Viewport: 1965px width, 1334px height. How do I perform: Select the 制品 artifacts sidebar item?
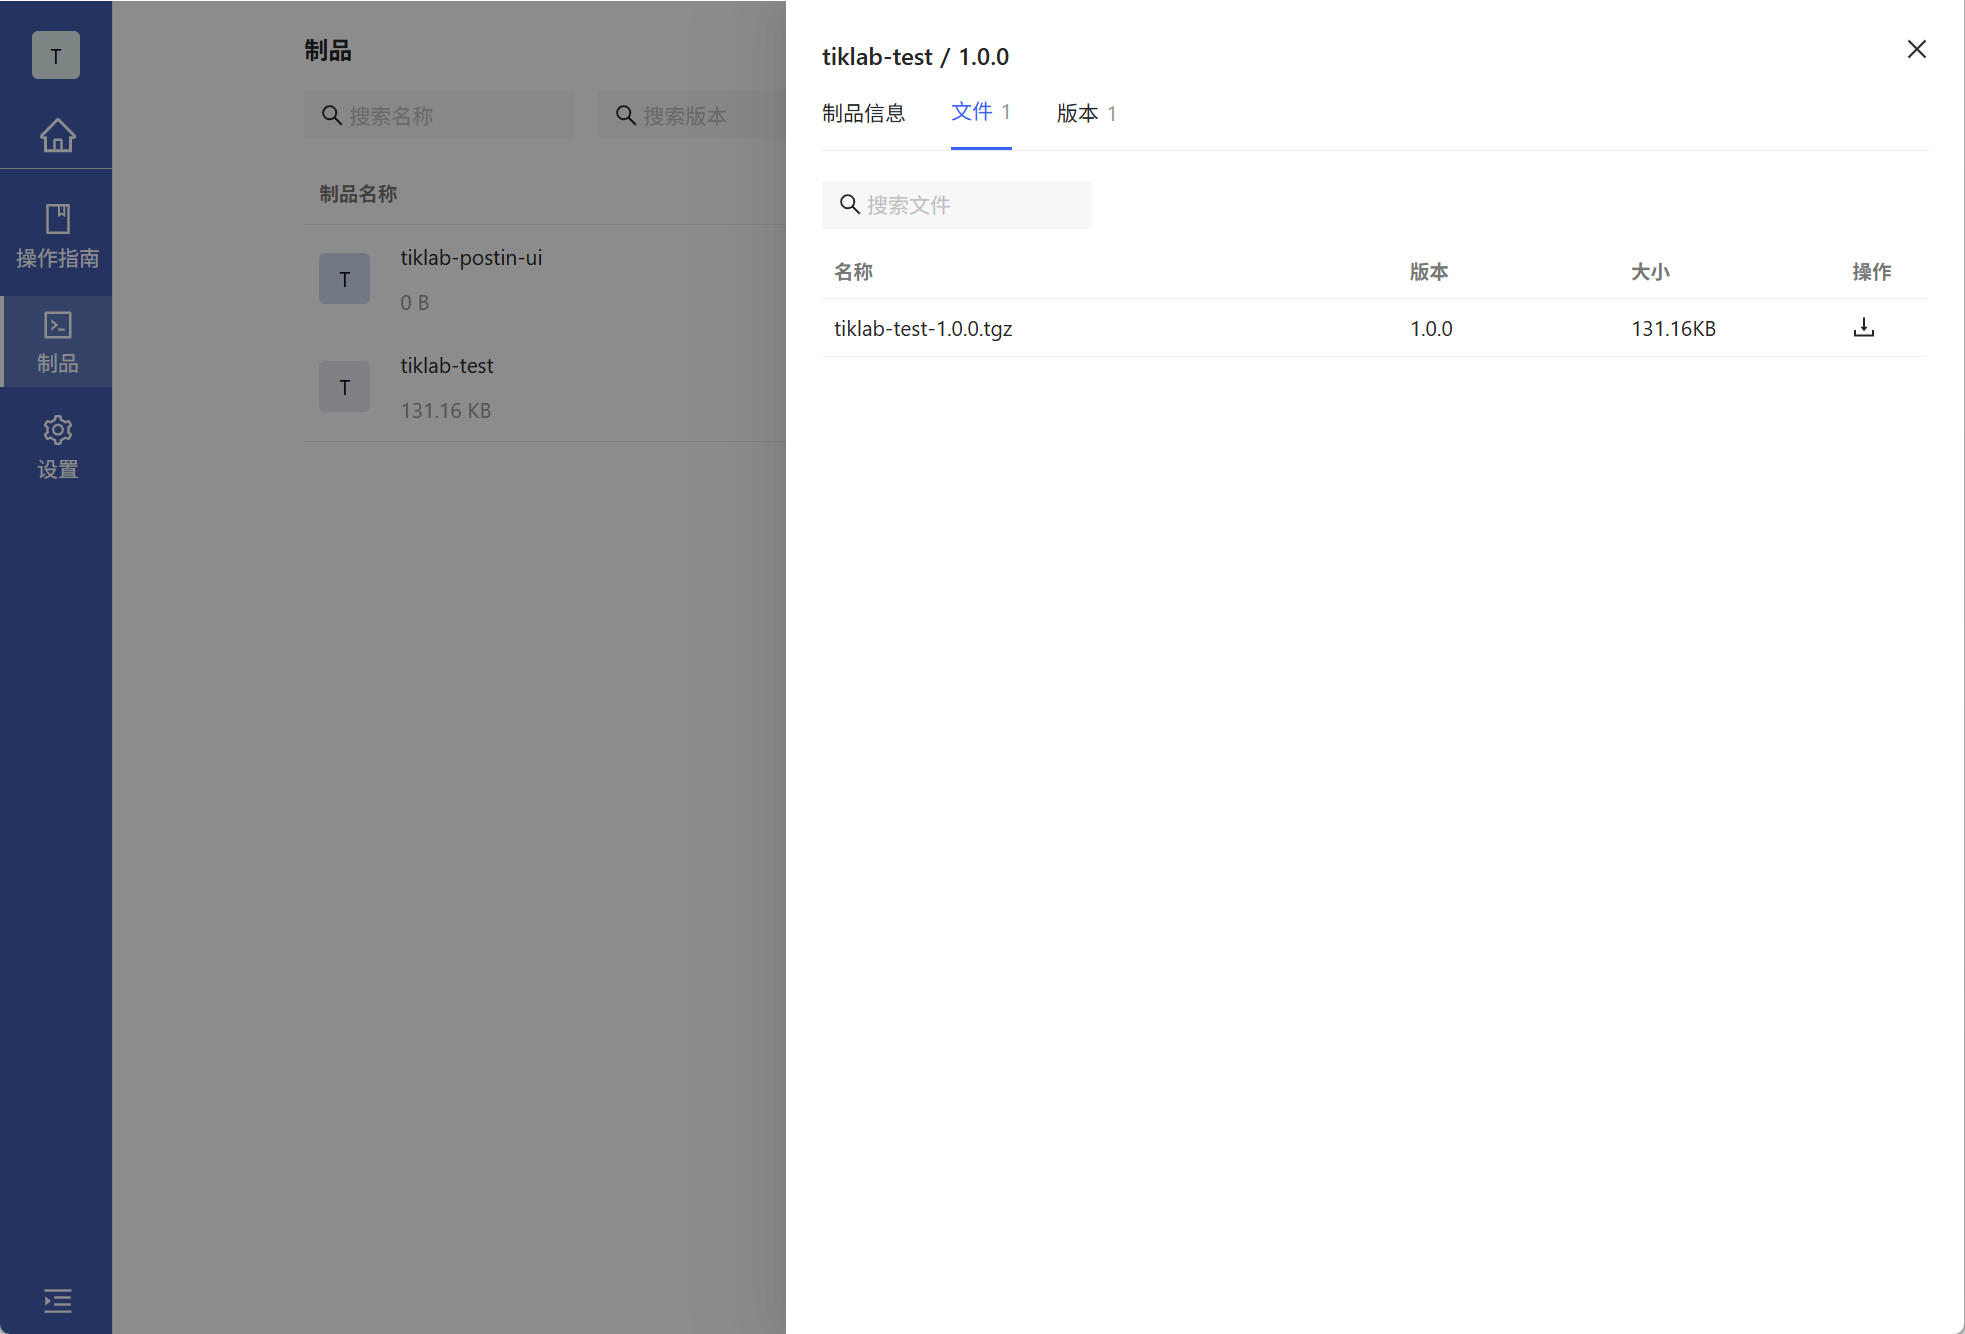point(57,342)
